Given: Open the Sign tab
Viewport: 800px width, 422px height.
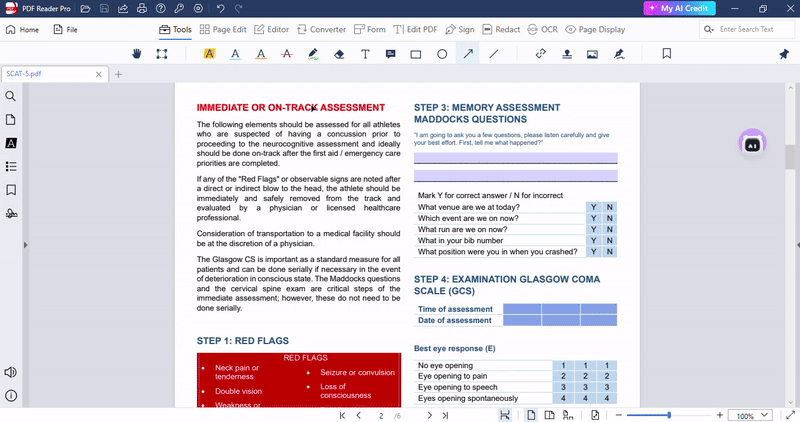Looking at the screenshot, I should pos(460,30).
